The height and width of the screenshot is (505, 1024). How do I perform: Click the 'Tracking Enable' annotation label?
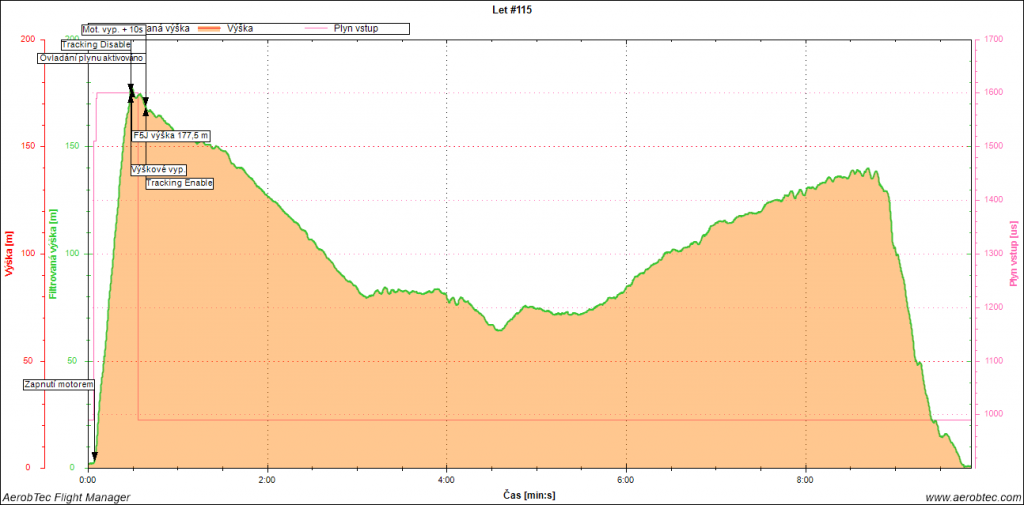[180, 183]
